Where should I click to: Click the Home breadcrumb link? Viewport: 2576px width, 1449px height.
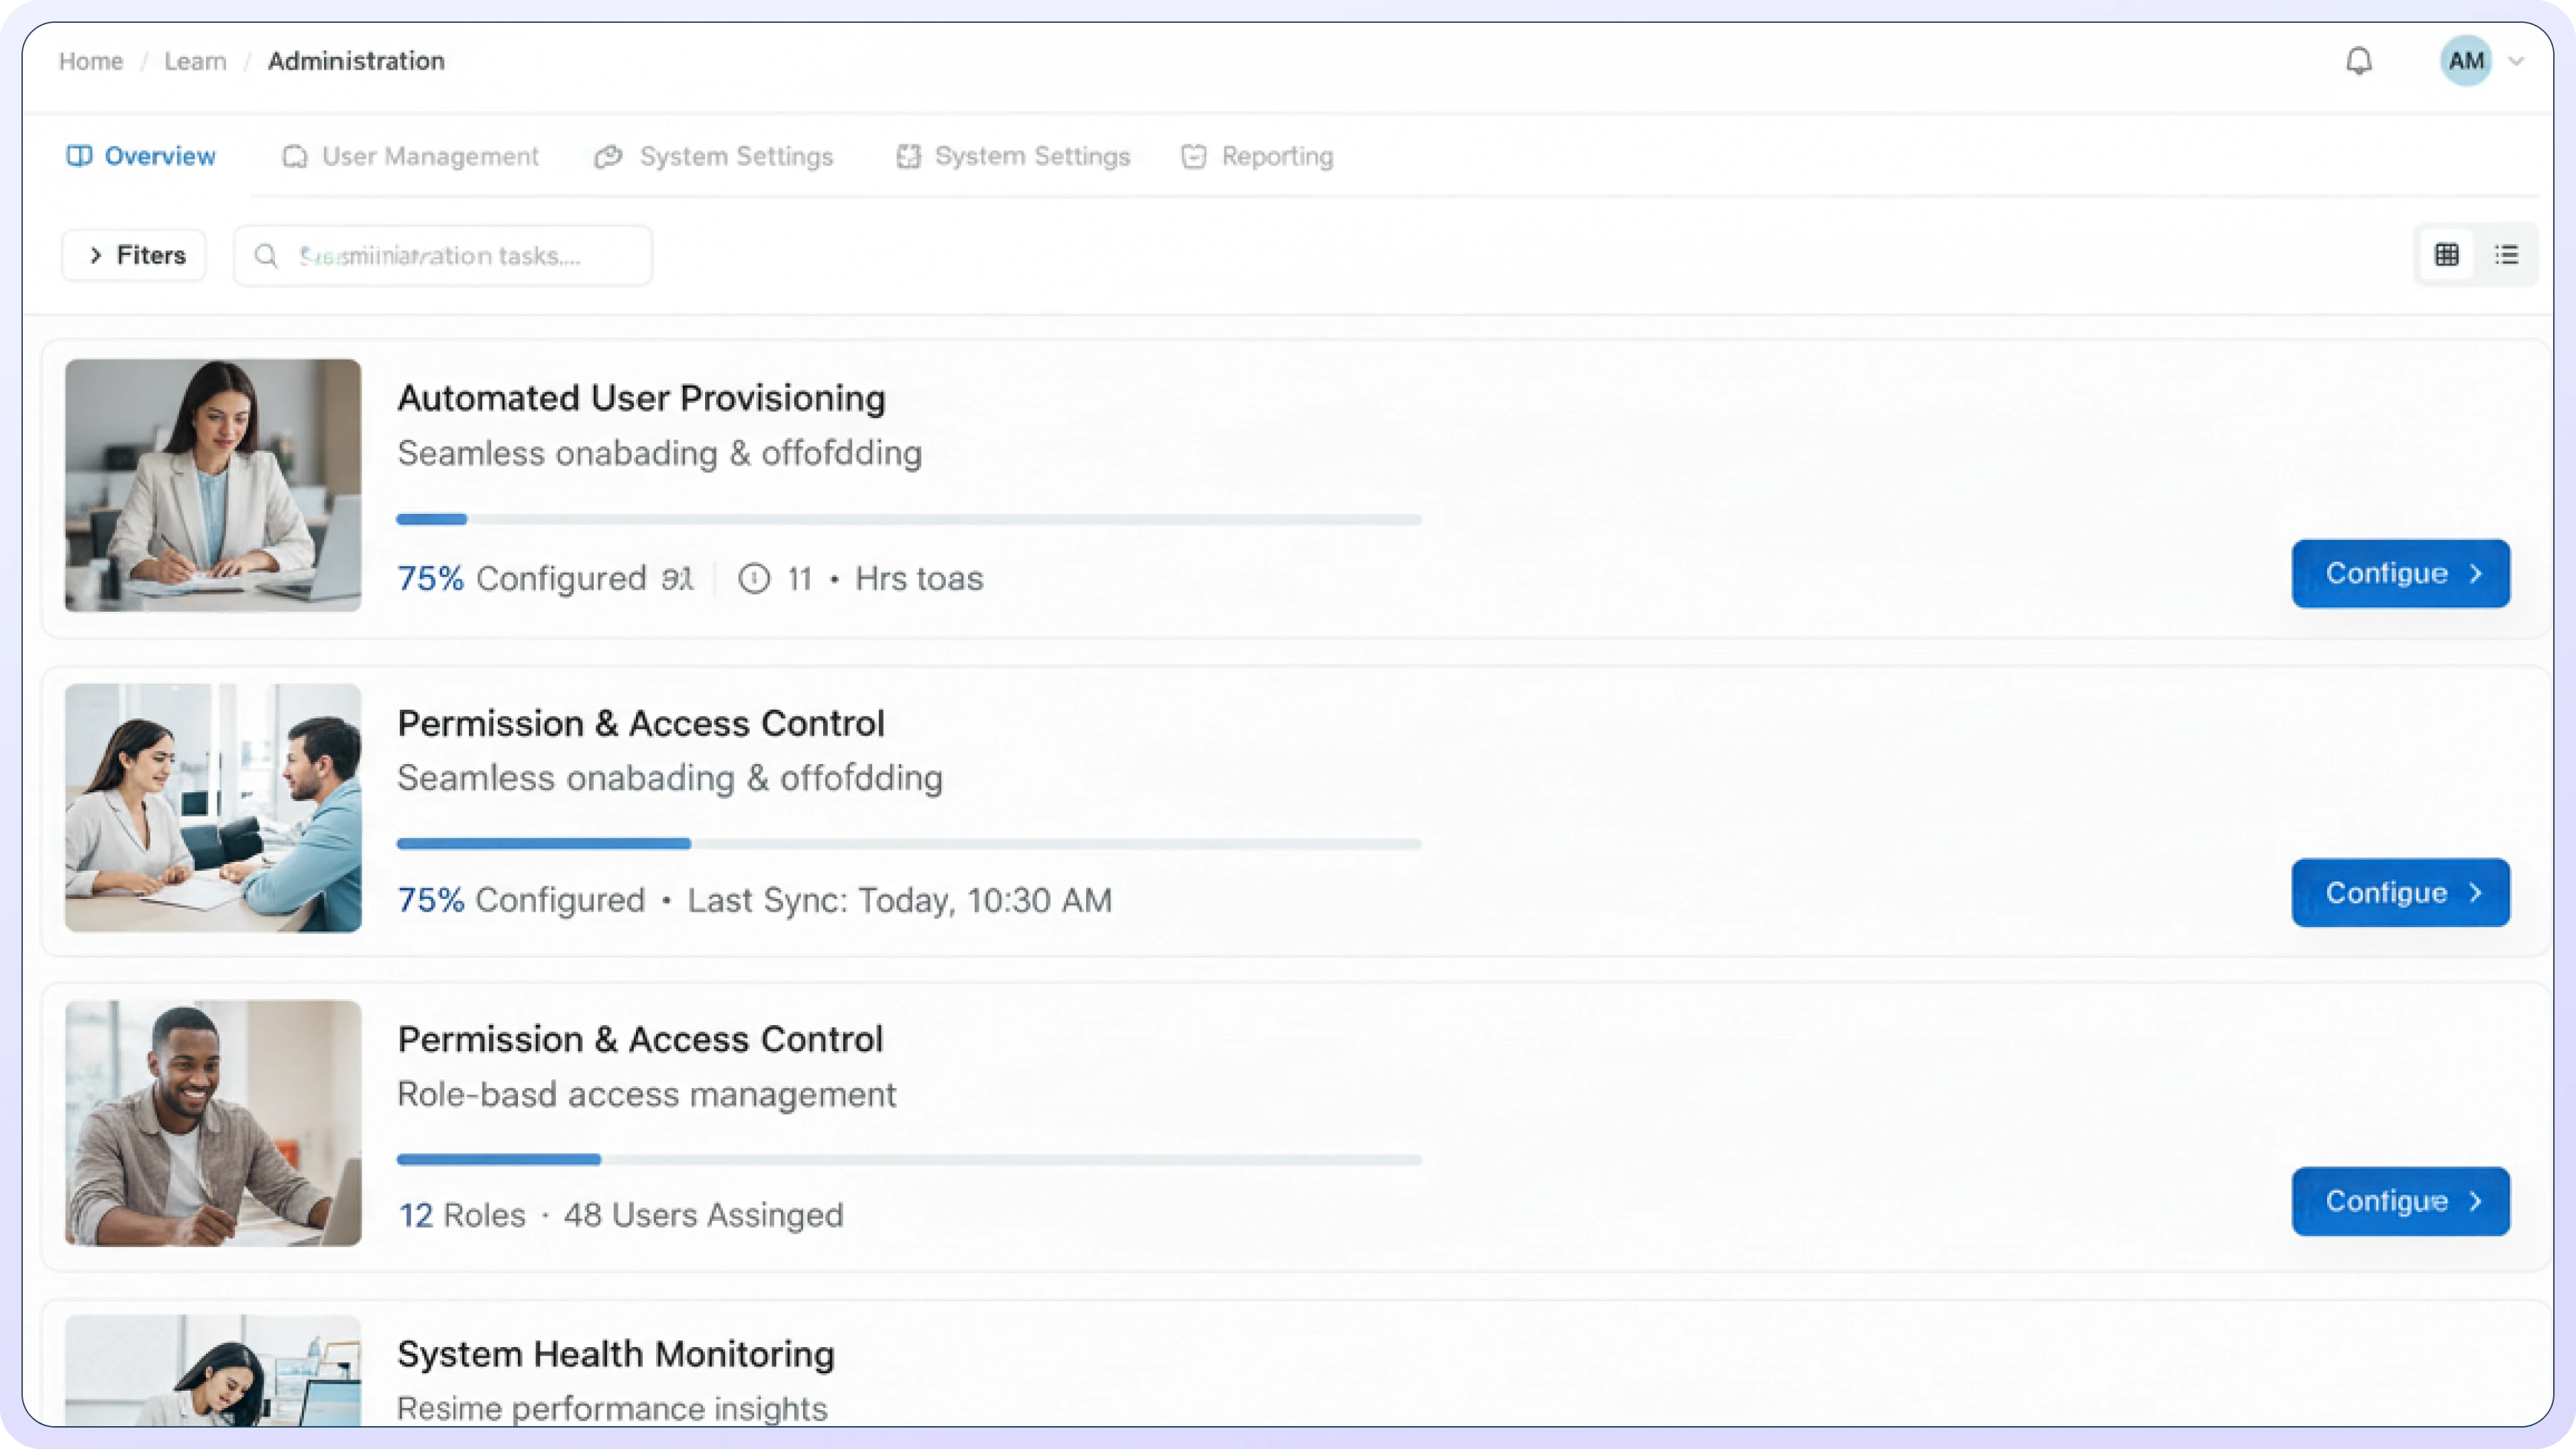[90, 61]
